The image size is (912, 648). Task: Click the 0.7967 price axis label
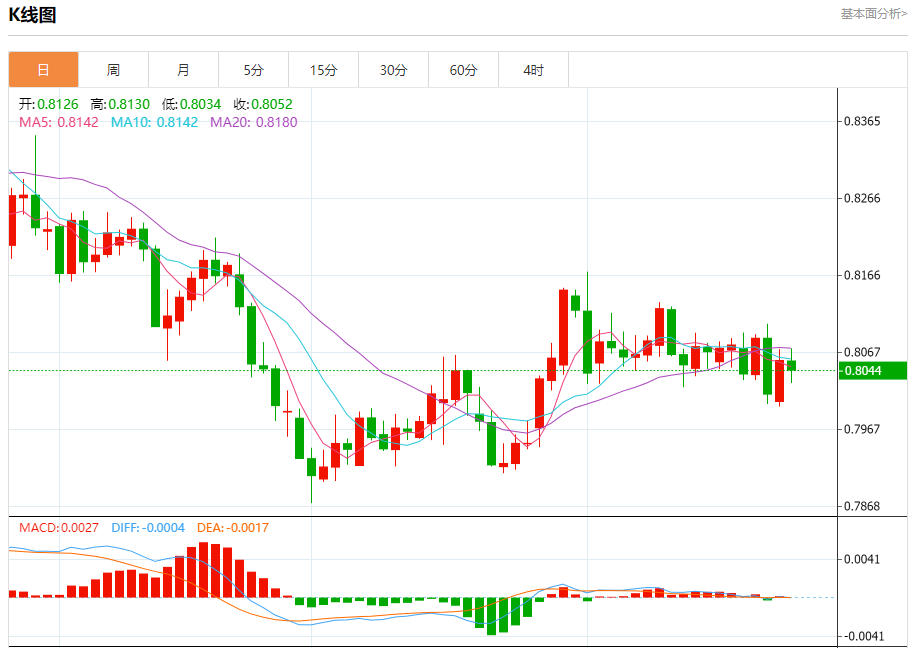pos(862,429)
